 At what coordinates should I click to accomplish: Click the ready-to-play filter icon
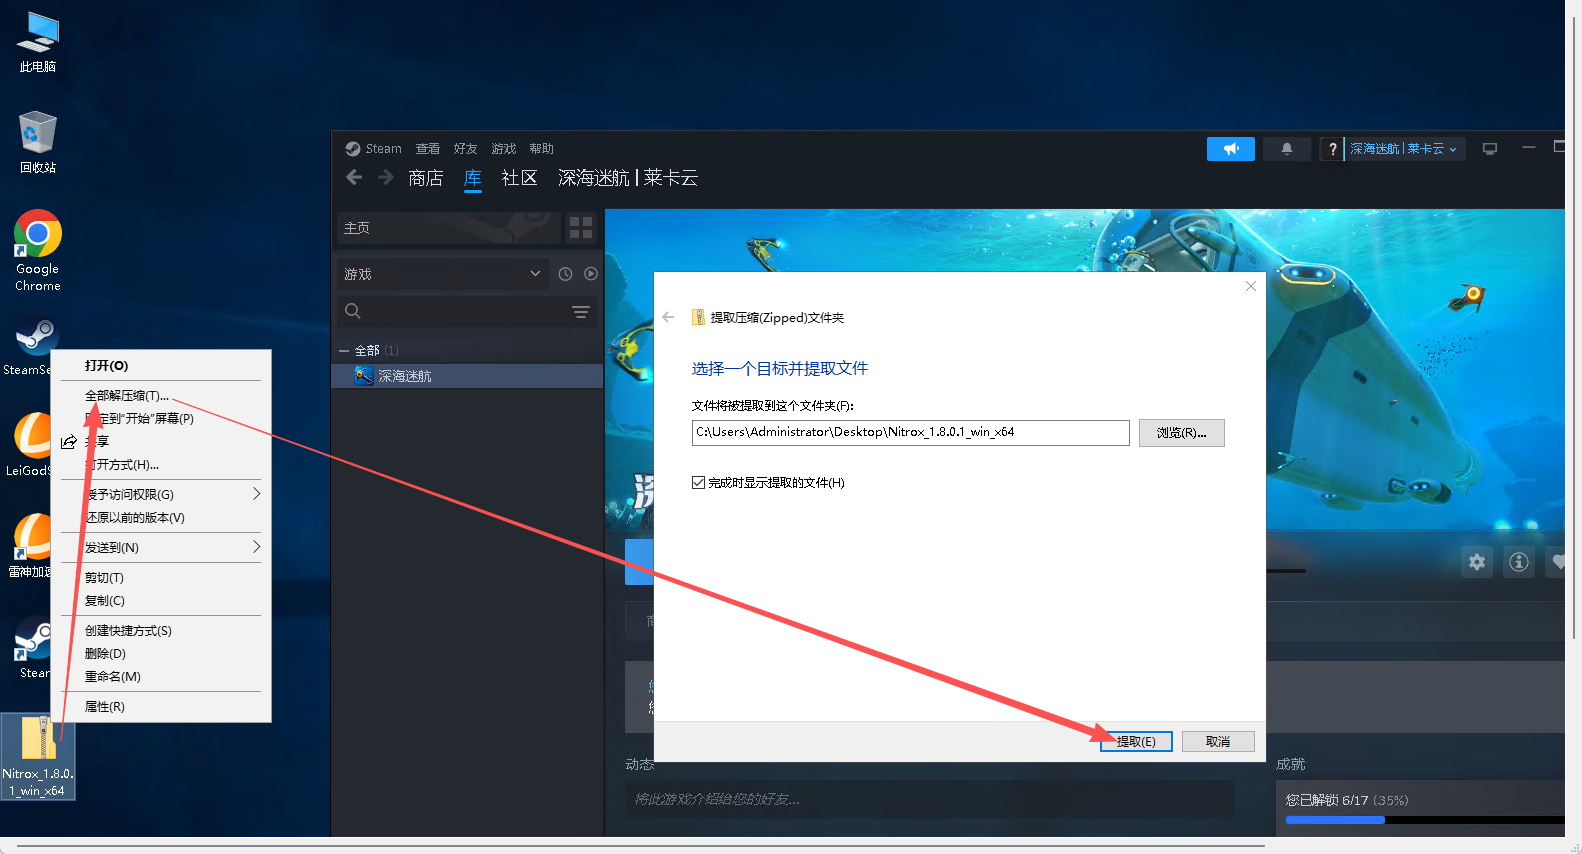pyautogui.click(x=591, y=274)
